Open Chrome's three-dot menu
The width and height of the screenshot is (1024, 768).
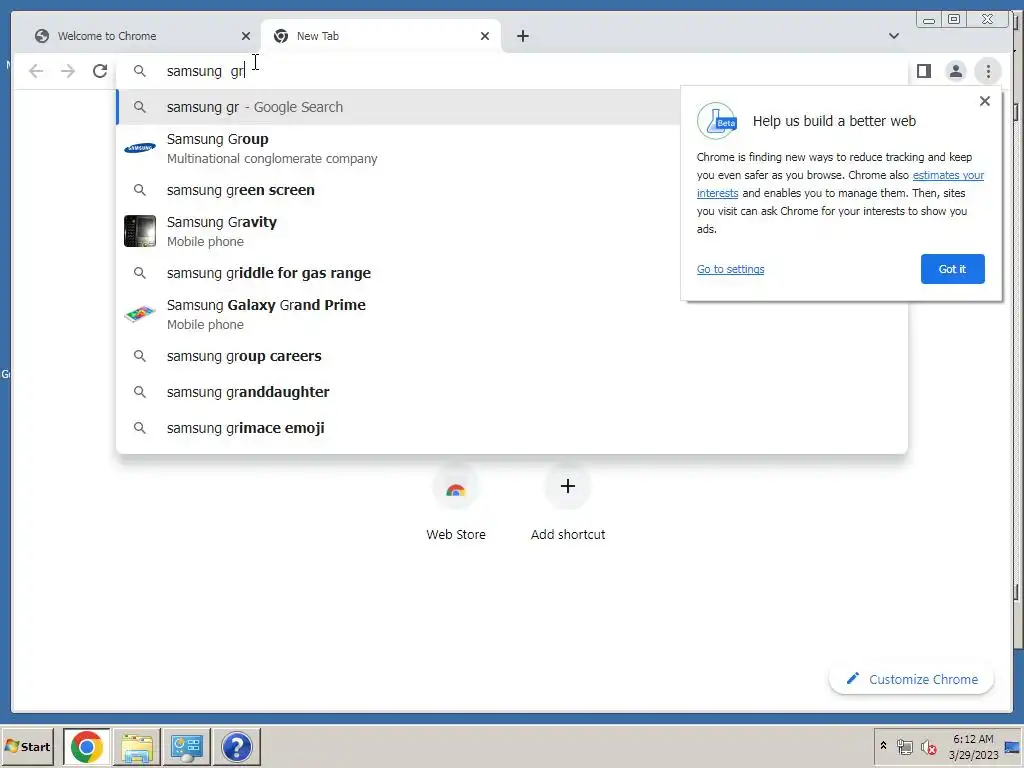pos(988,71)
